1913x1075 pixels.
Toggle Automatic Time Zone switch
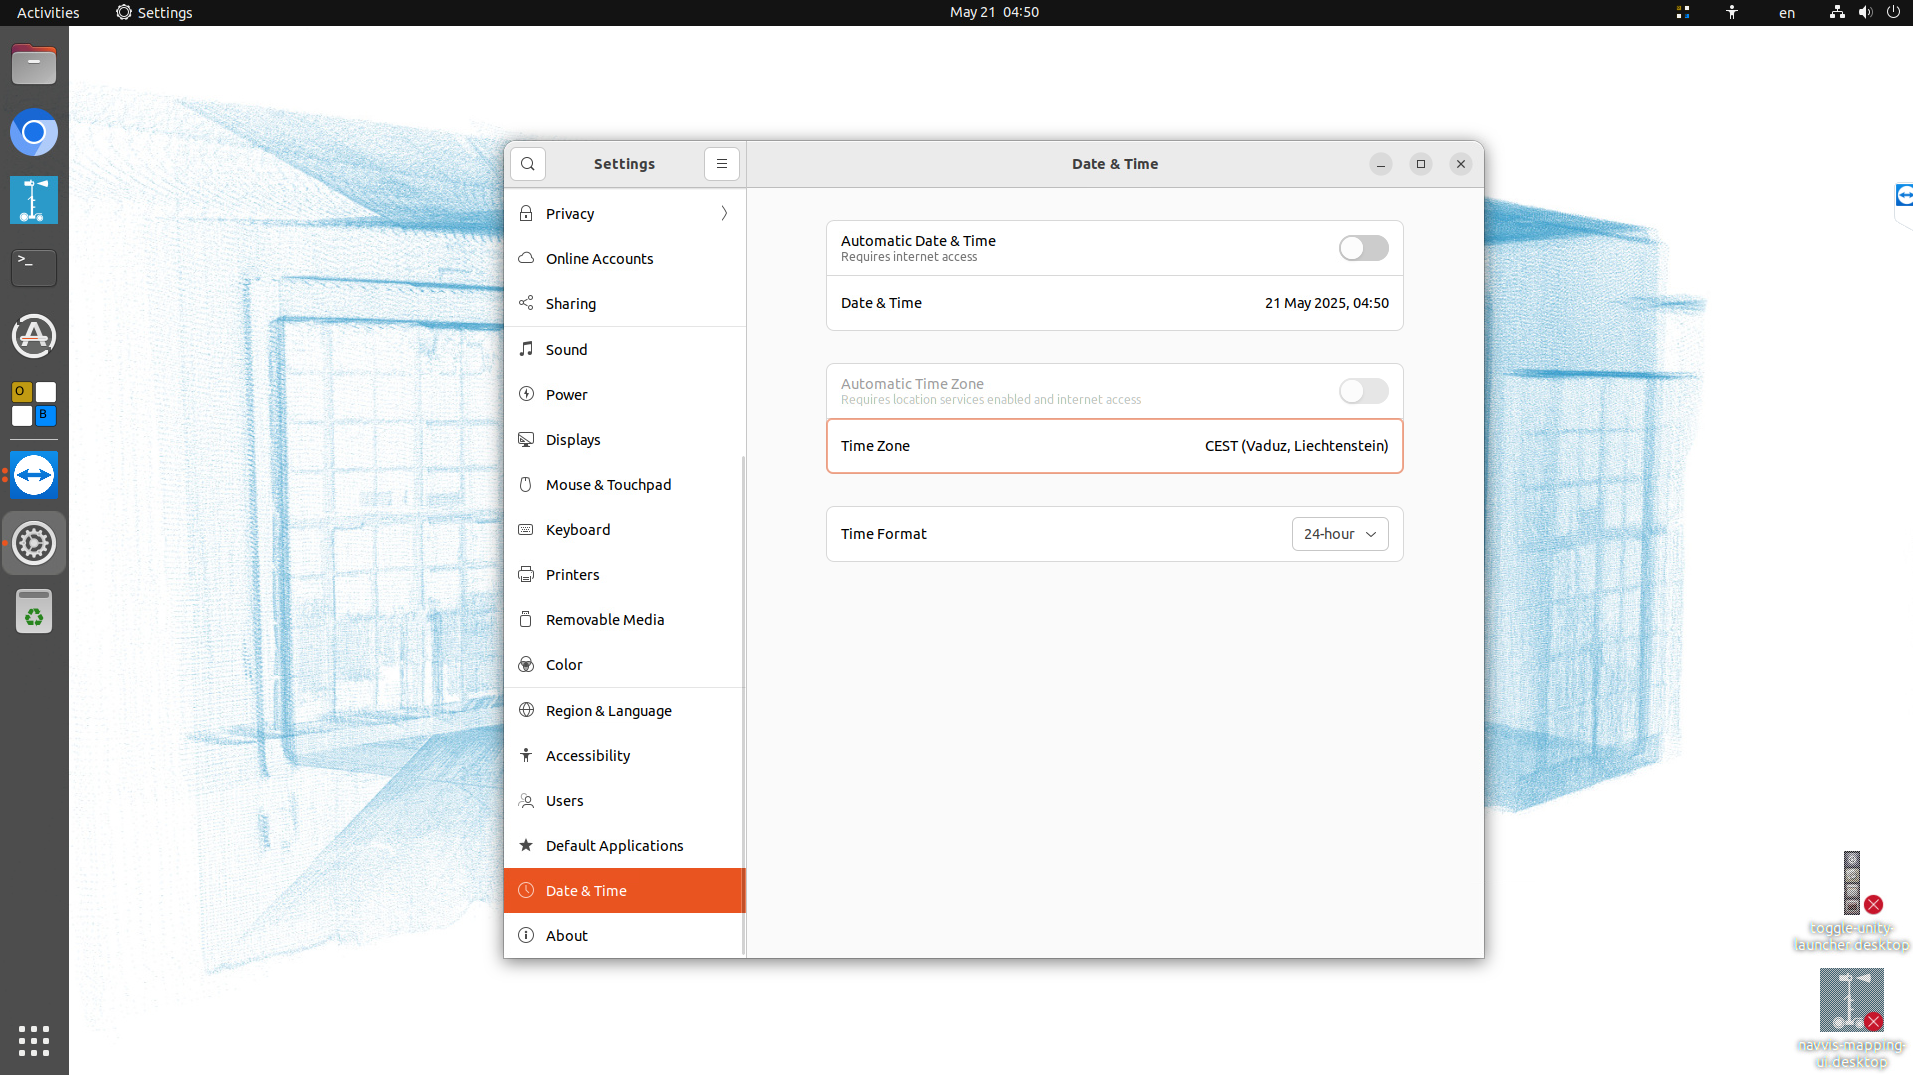click(1363, 391)
